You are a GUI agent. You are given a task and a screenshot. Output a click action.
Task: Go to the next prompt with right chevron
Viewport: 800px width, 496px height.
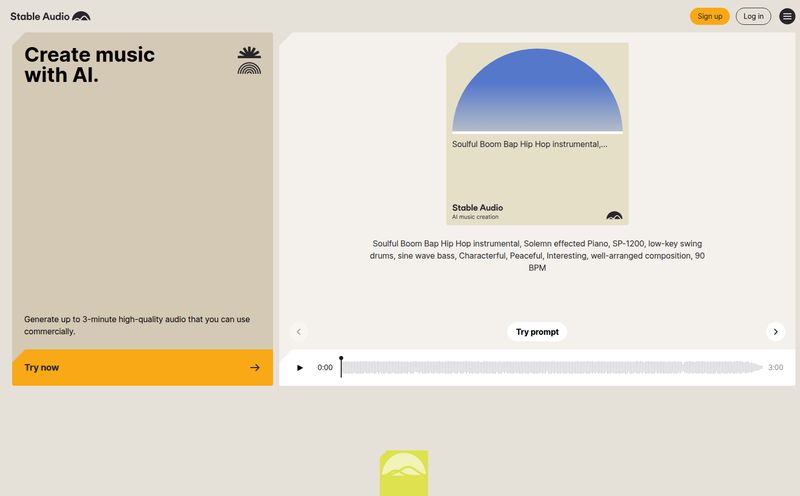point(775,332)
